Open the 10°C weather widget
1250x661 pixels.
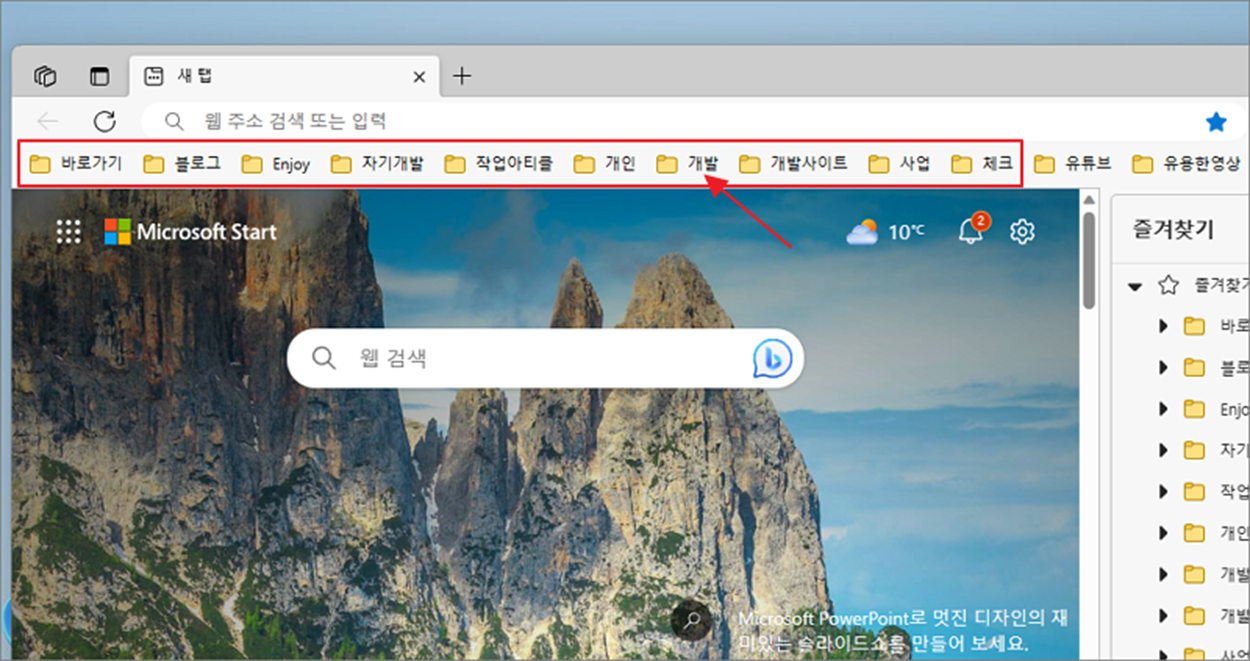885,232
